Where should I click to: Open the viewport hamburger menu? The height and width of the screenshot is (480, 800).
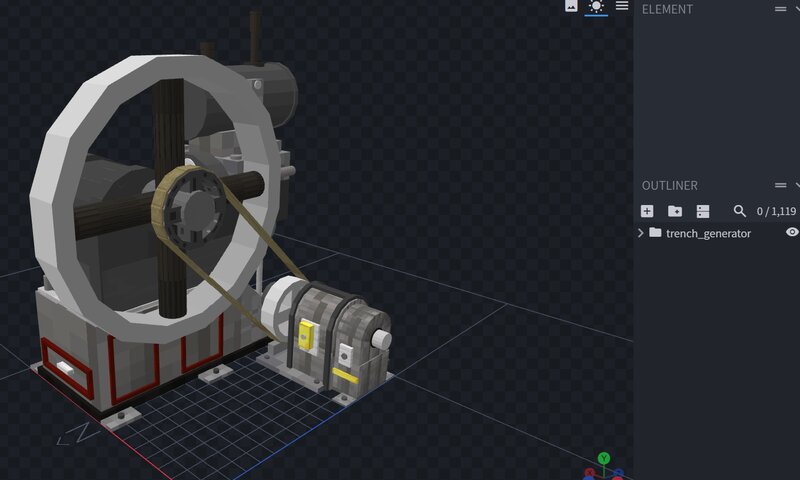[x=622, y=6]
